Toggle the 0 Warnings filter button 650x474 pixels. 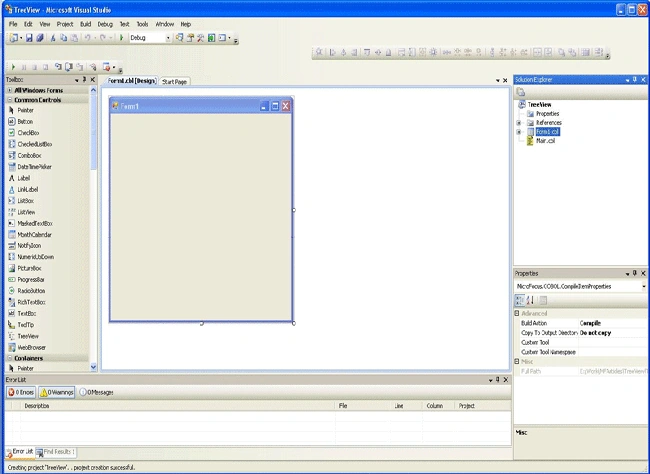coord(57,392)
